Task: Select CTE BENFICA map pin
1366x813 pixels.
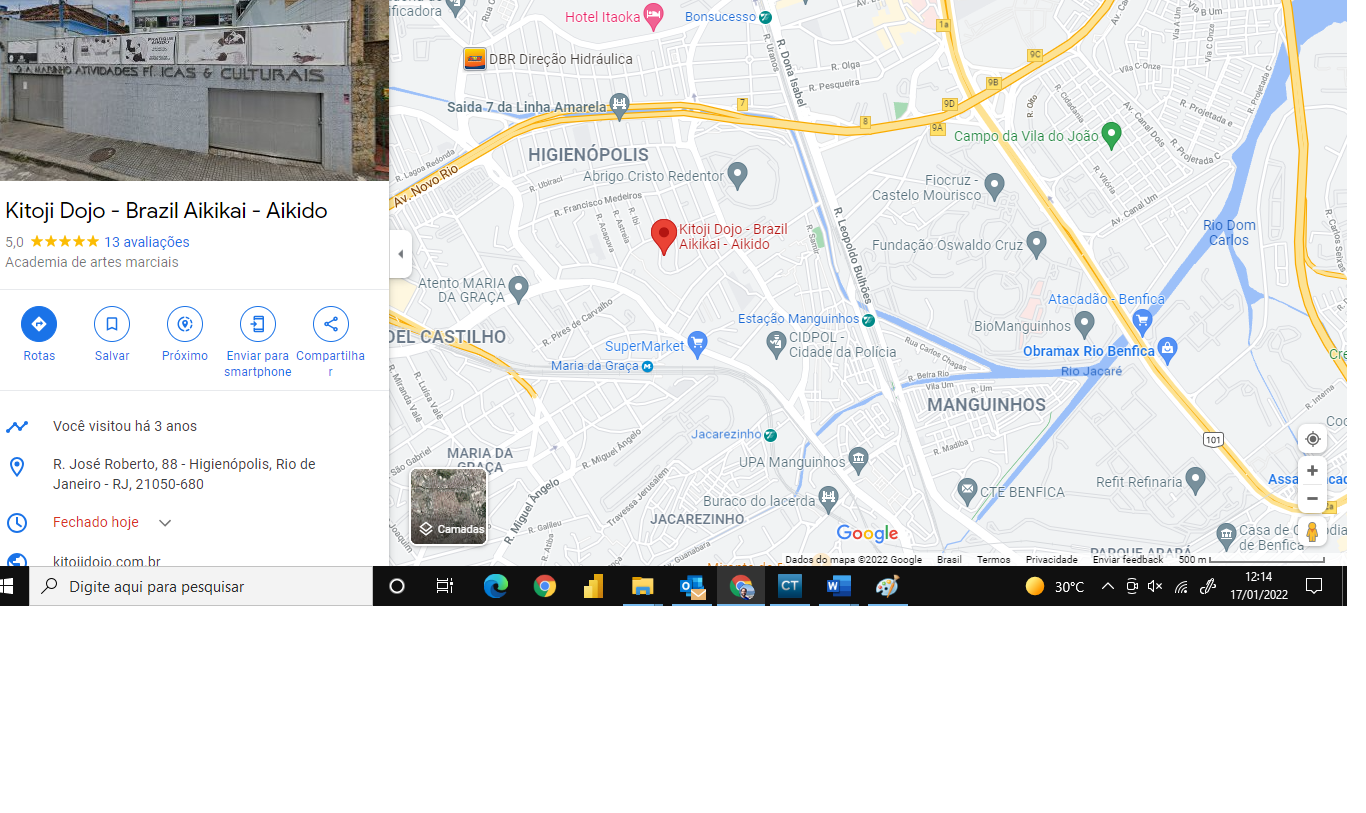Action: (966, 490)
